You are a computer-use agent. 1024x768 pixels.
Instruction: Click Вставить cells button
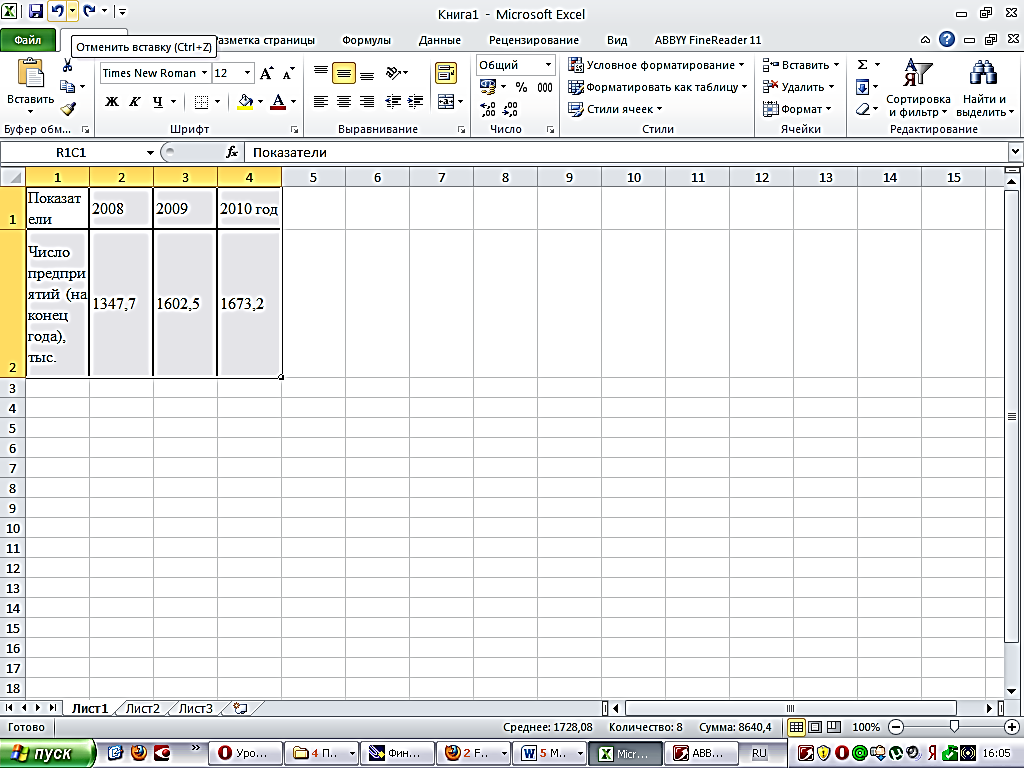tap(801, 65)
